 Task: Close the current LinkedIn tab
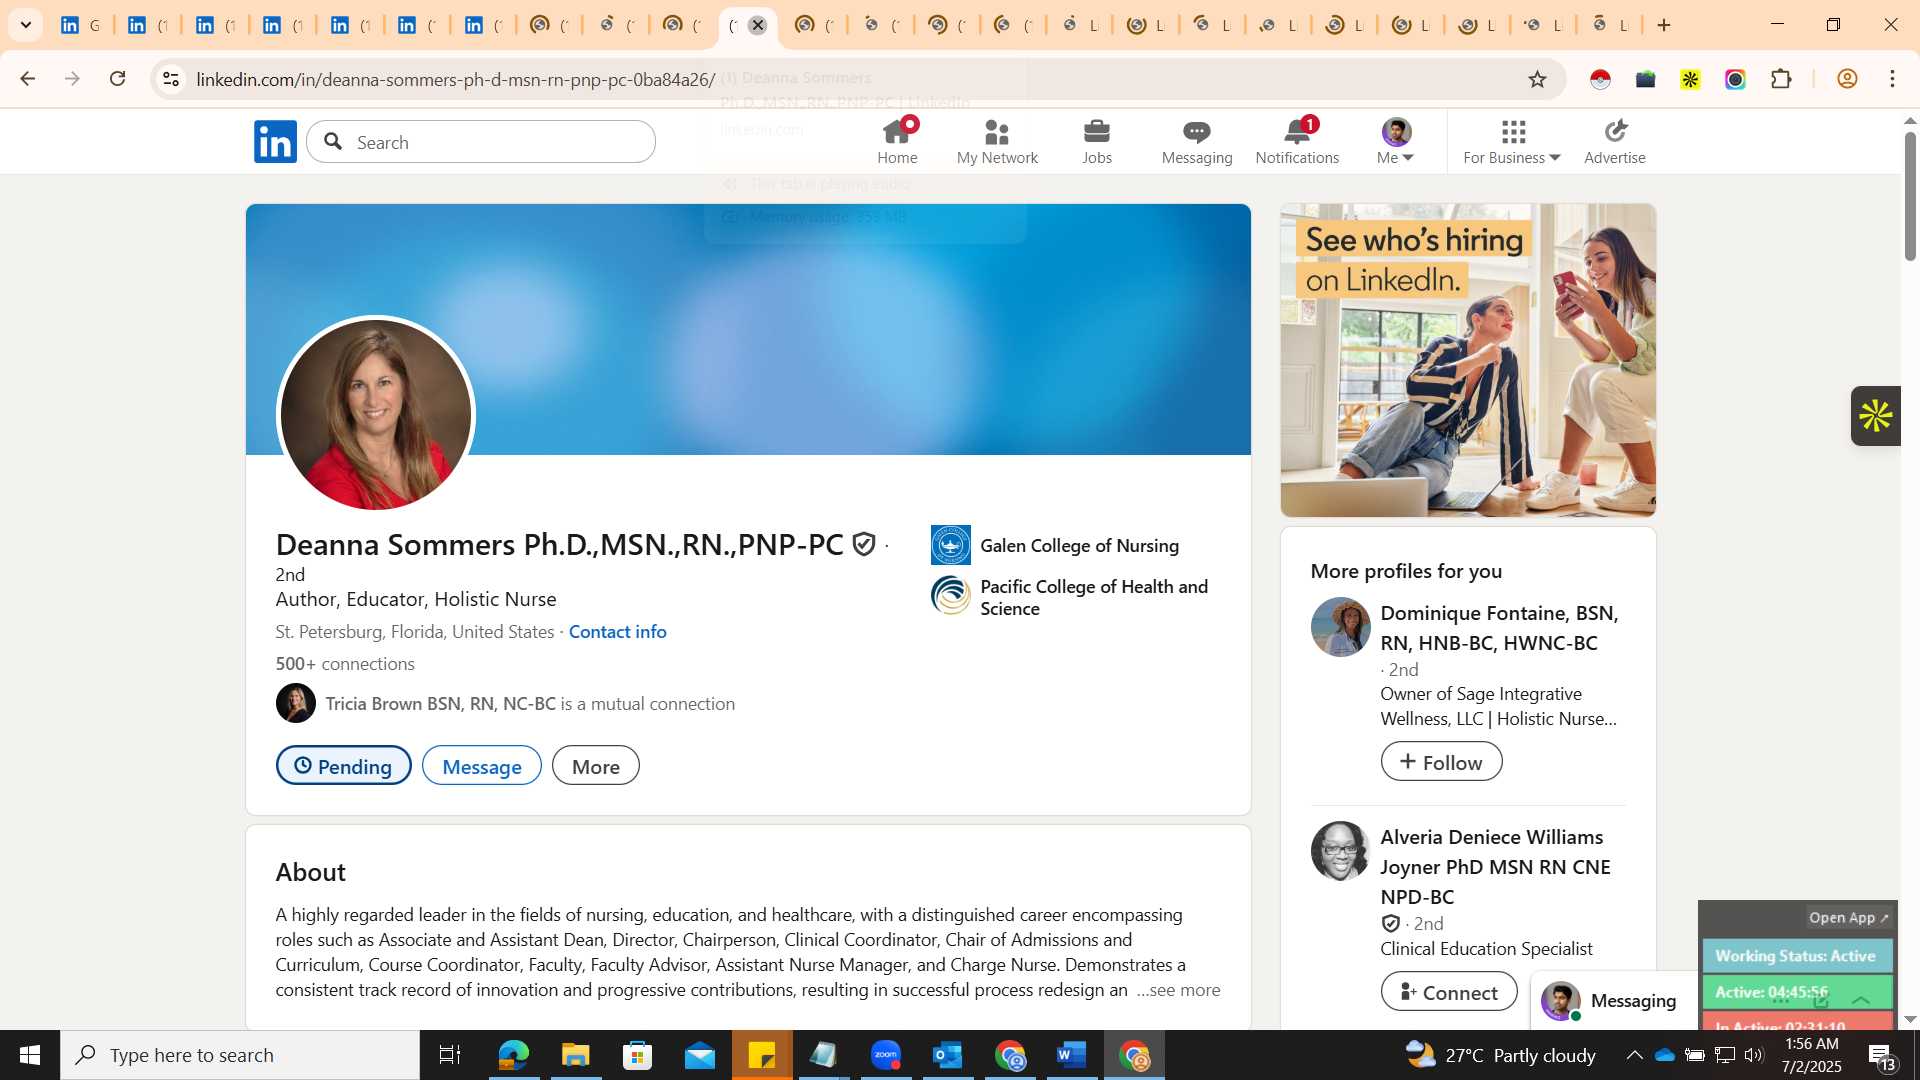(x=758, y=25)
